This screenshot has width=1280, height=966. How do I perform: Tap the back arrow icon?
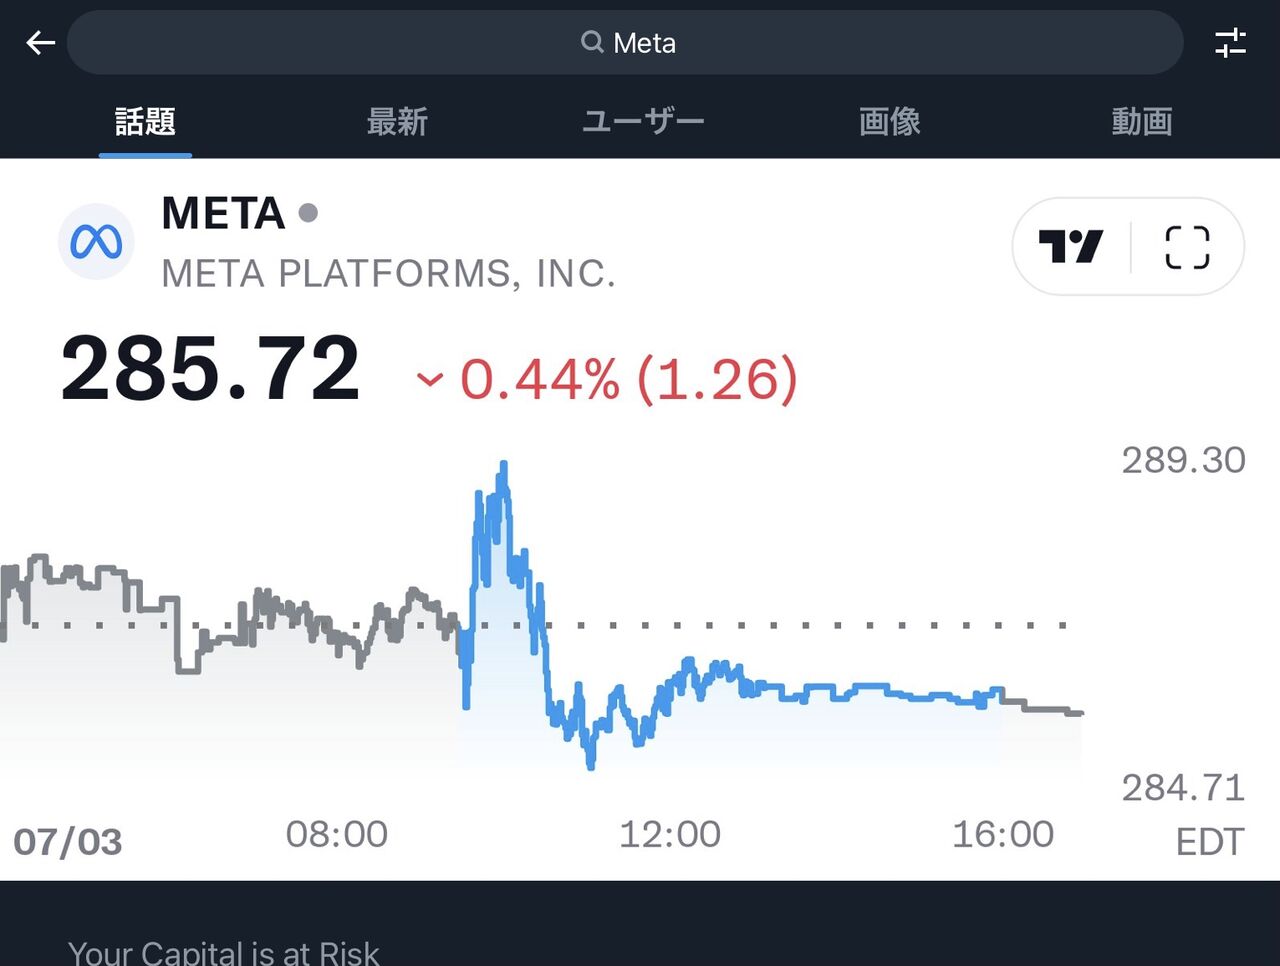[40, 43]
